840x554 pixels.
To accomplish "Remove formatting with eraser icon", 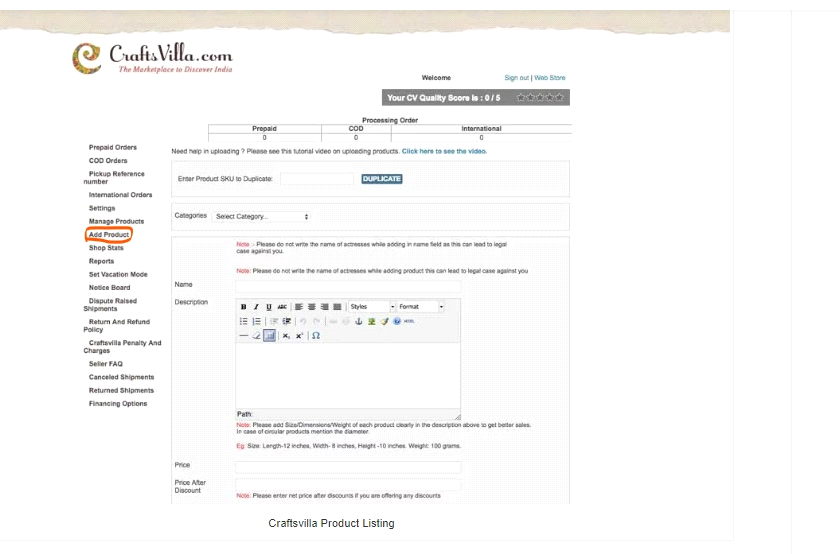I will 257,335.
